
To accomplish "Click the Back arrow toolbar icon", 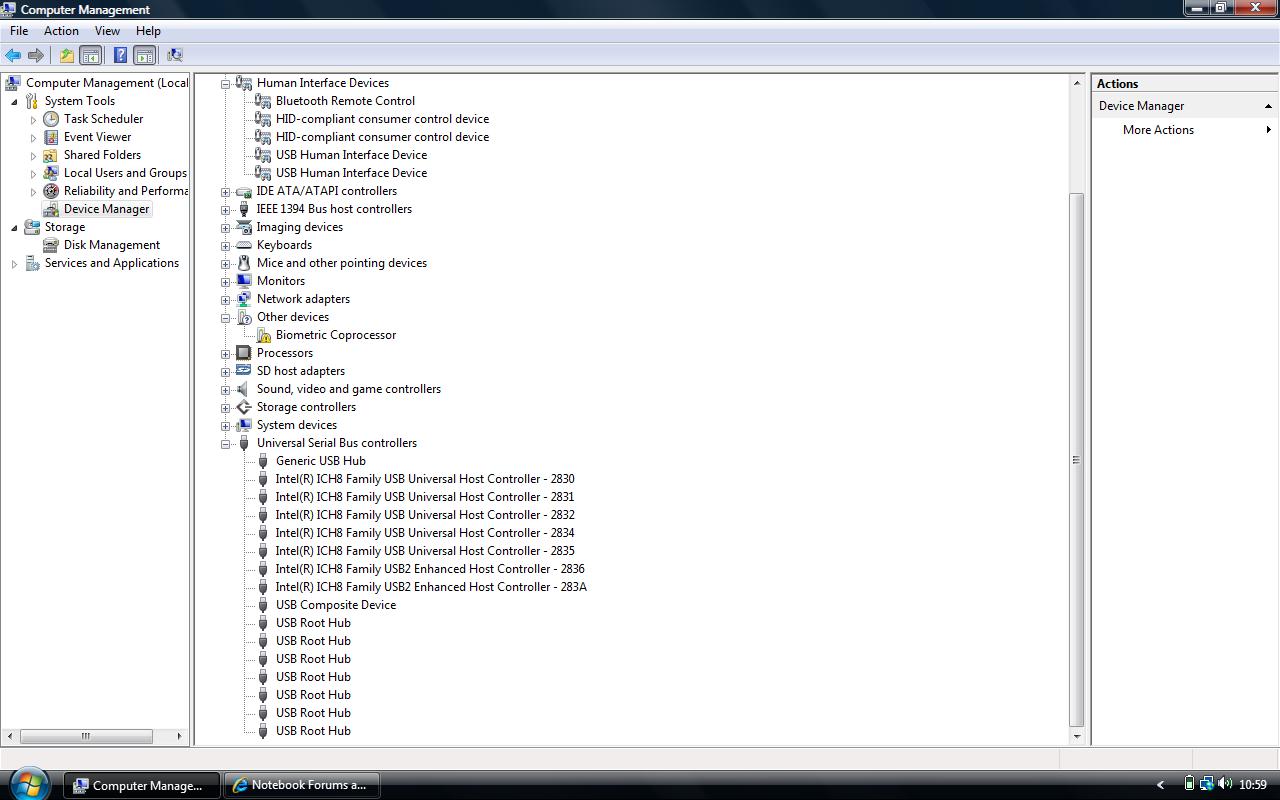I will pyautogui.click(x=13, y=55).
